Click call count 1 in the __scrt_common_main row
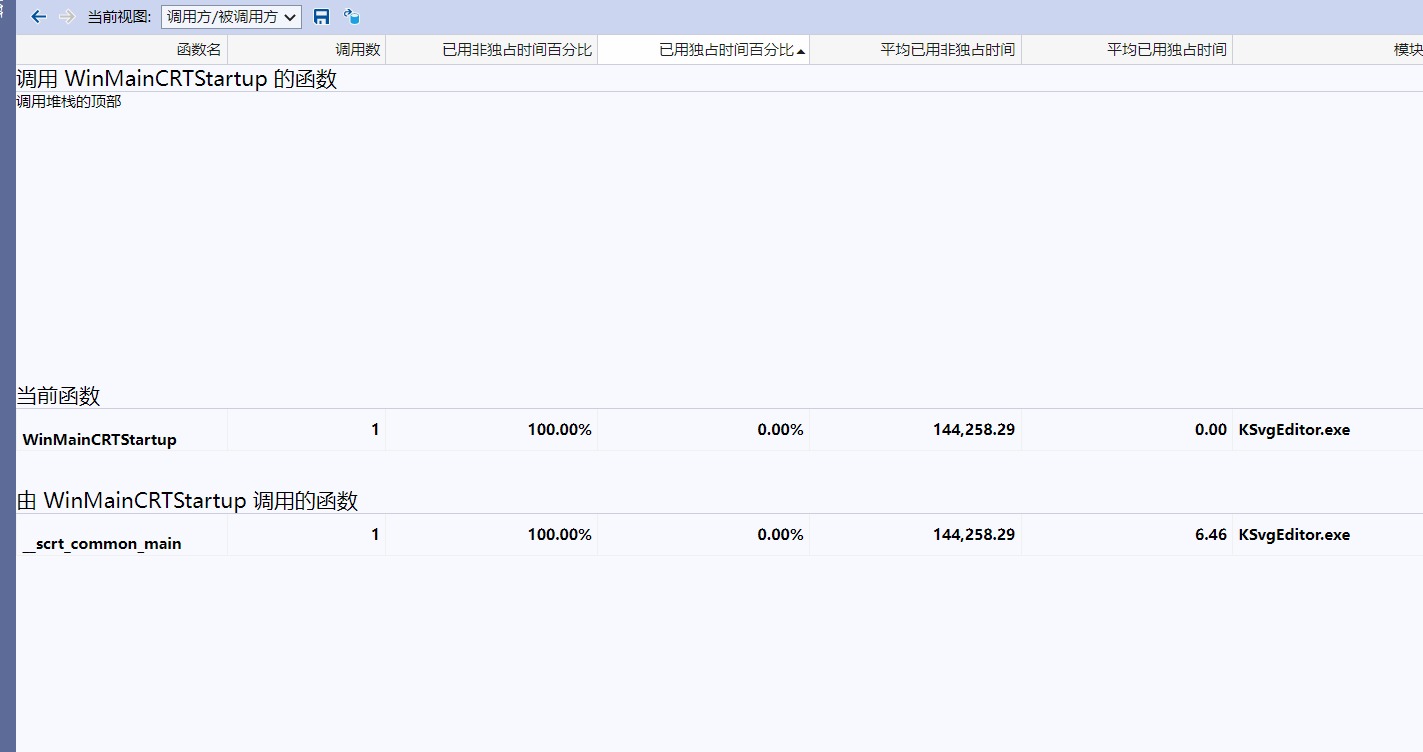Viewport: 1423px width, 752px height. pos(375,535)
